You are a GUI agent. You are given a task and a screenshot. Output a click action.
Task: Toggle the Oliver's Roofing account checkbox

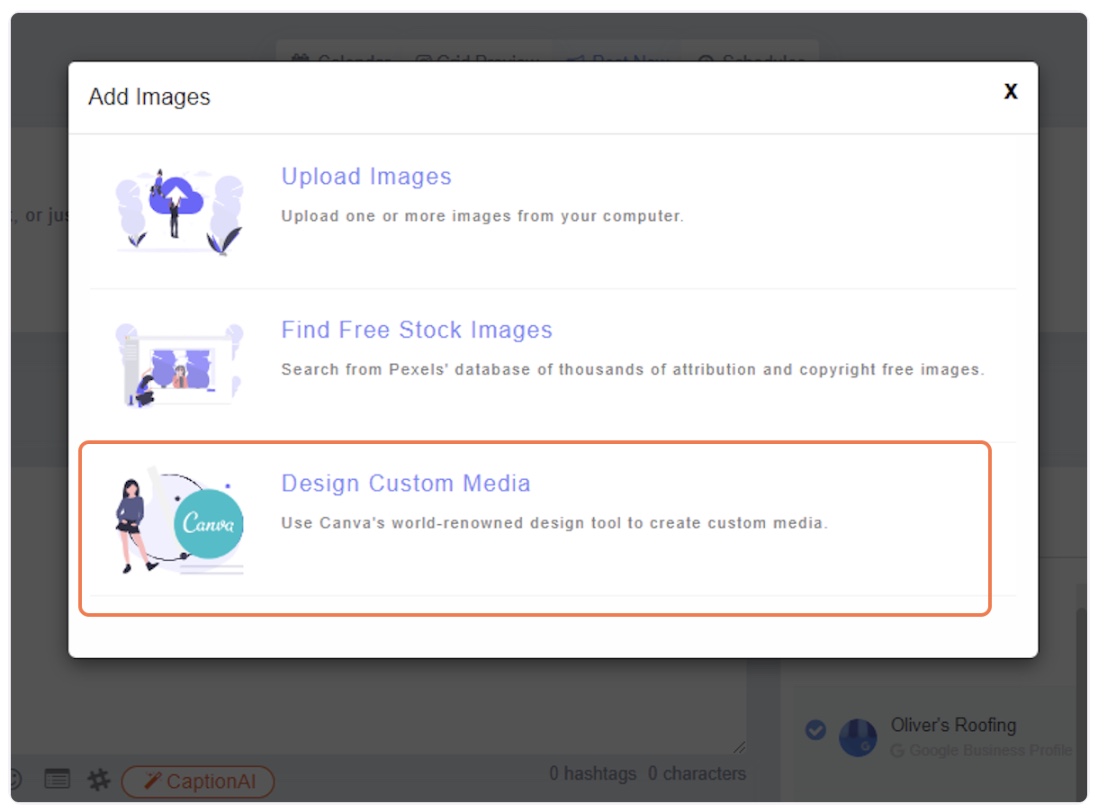click(816, 731)
